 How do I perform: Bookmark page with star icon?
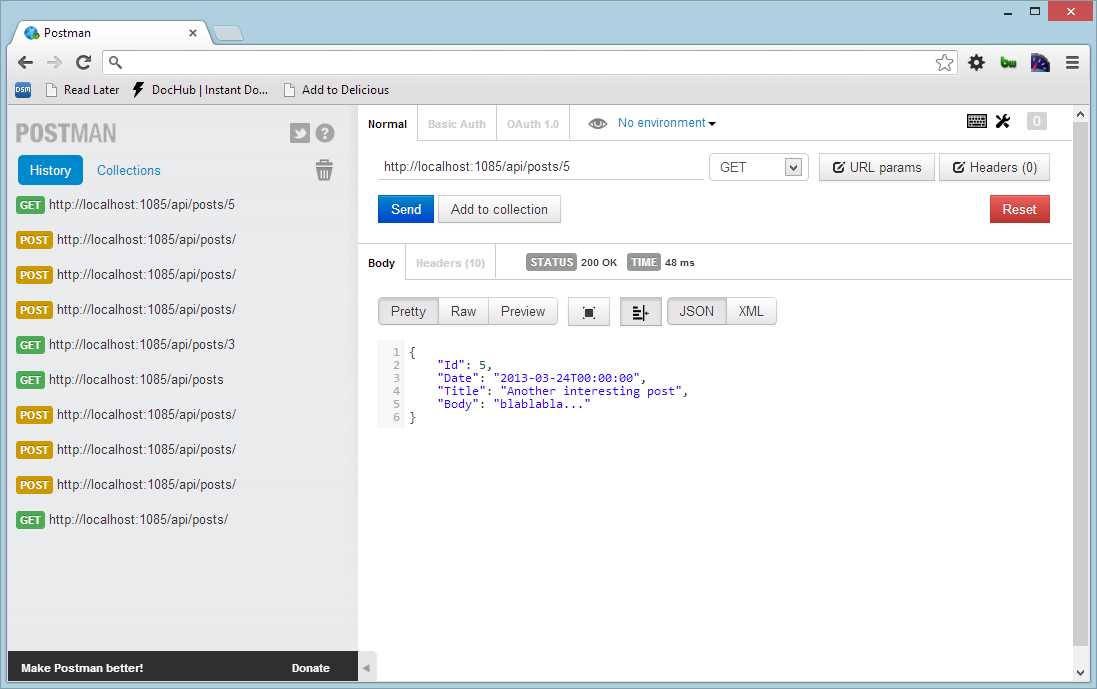(x=944, y=62)
